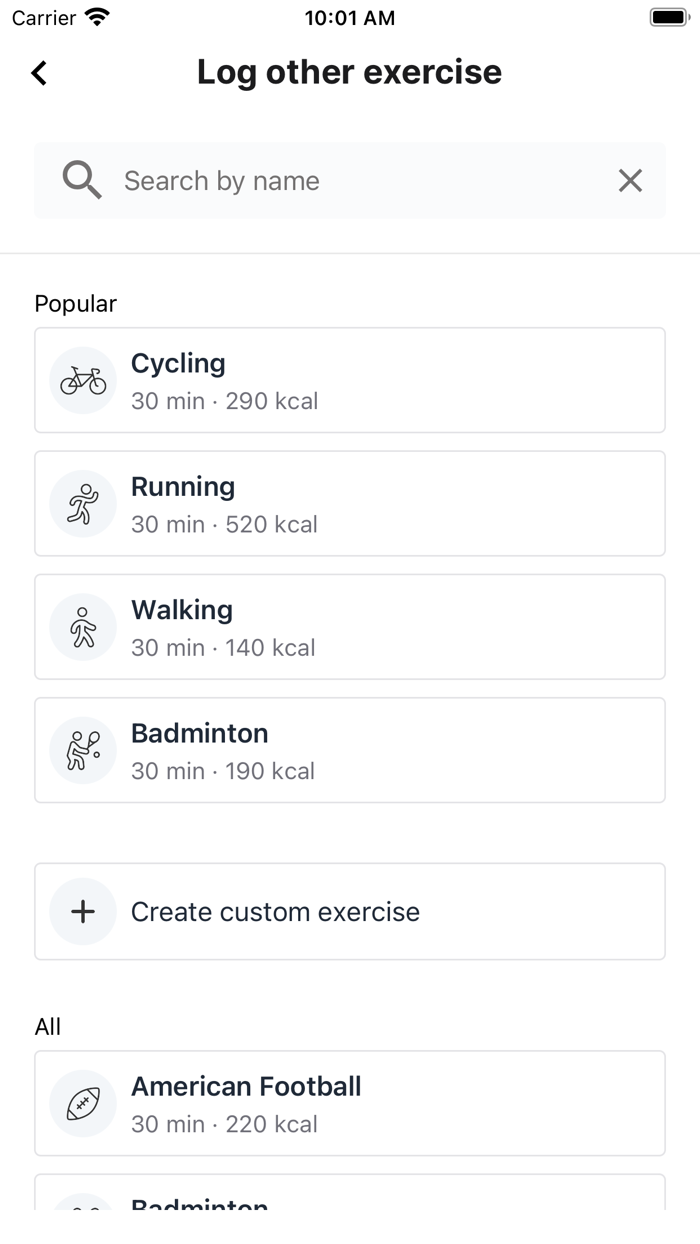Tap the American Football ball icon
The width and height of the screenshot is (700, 1244).
[x=83, y=1104]
